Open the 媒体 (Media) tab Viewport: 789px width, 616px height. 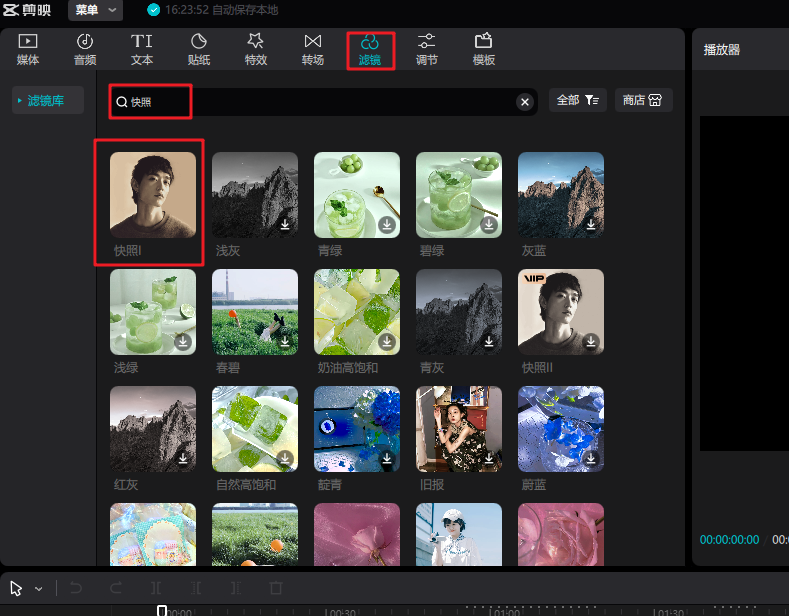point(27,49)
